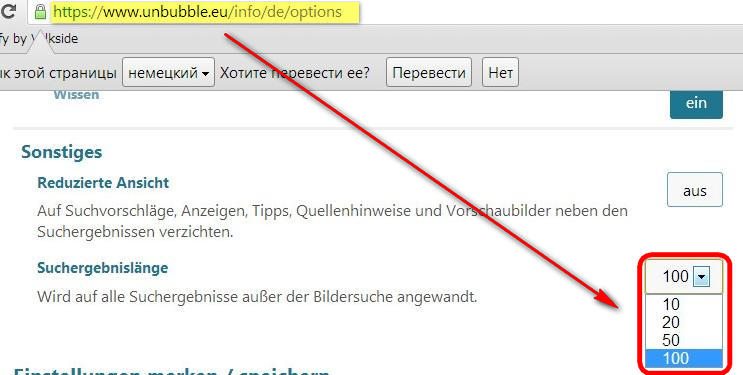Toggle Reduzierte Ansicht 'aus' switch
743x375 pixels.
[695, 190]
